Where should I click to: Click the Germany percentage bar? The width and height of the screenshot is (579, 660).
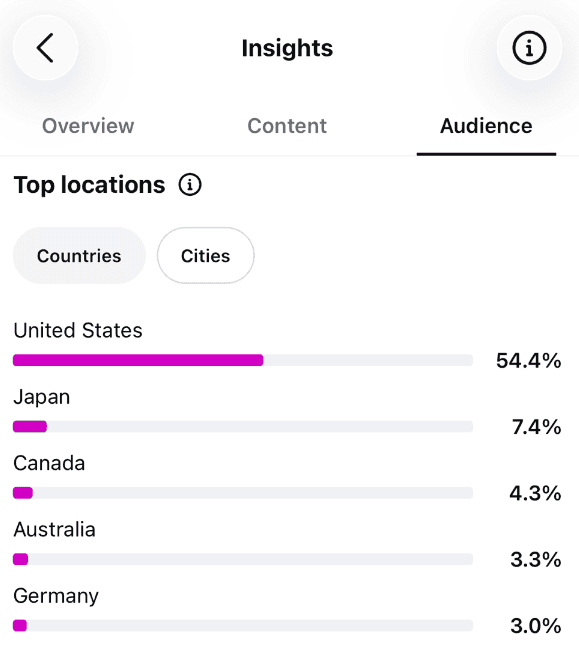(243, 625)
